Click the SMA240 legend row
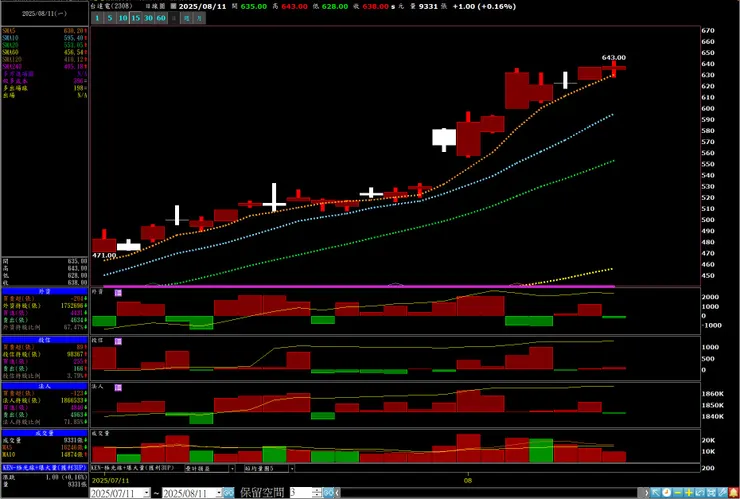This screenshot has width=740, height=499. tap(45, 67)
